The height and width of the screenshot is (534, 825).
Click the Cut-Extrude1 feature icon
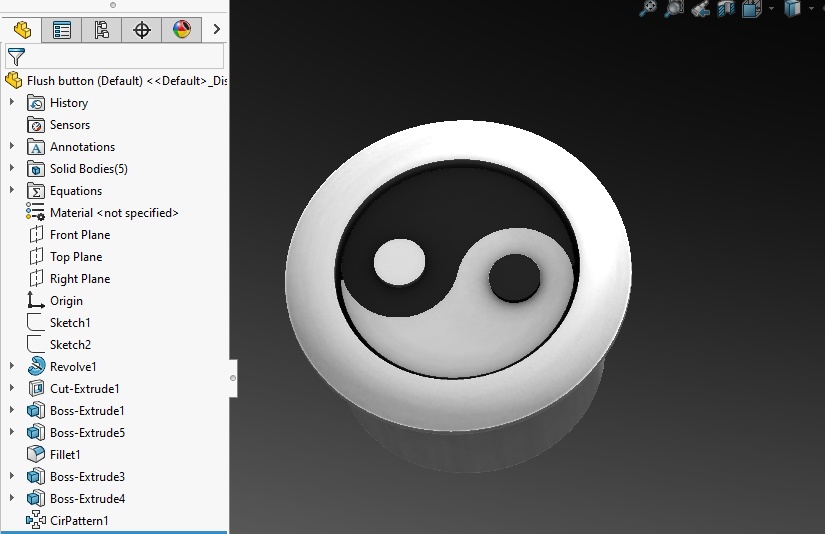coord(36,388)
